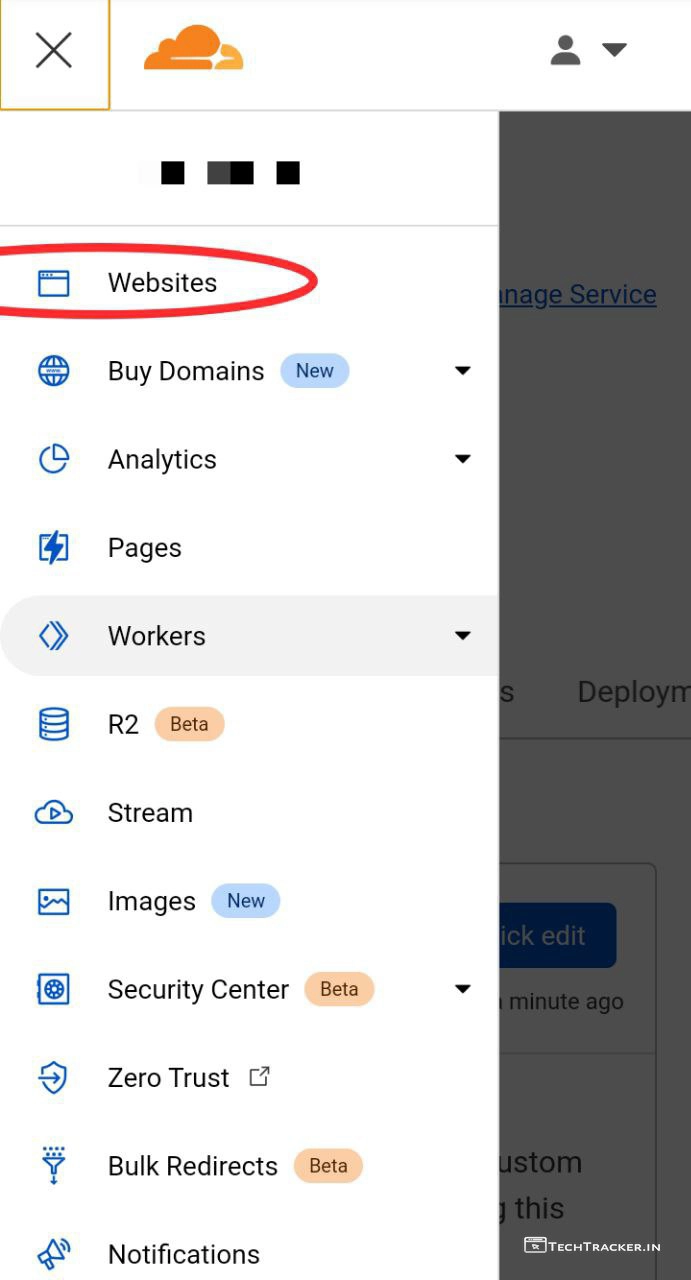Go to Notifications in the sidebar
Screen dimensions: 691x1280
[x=184, y=1254]
